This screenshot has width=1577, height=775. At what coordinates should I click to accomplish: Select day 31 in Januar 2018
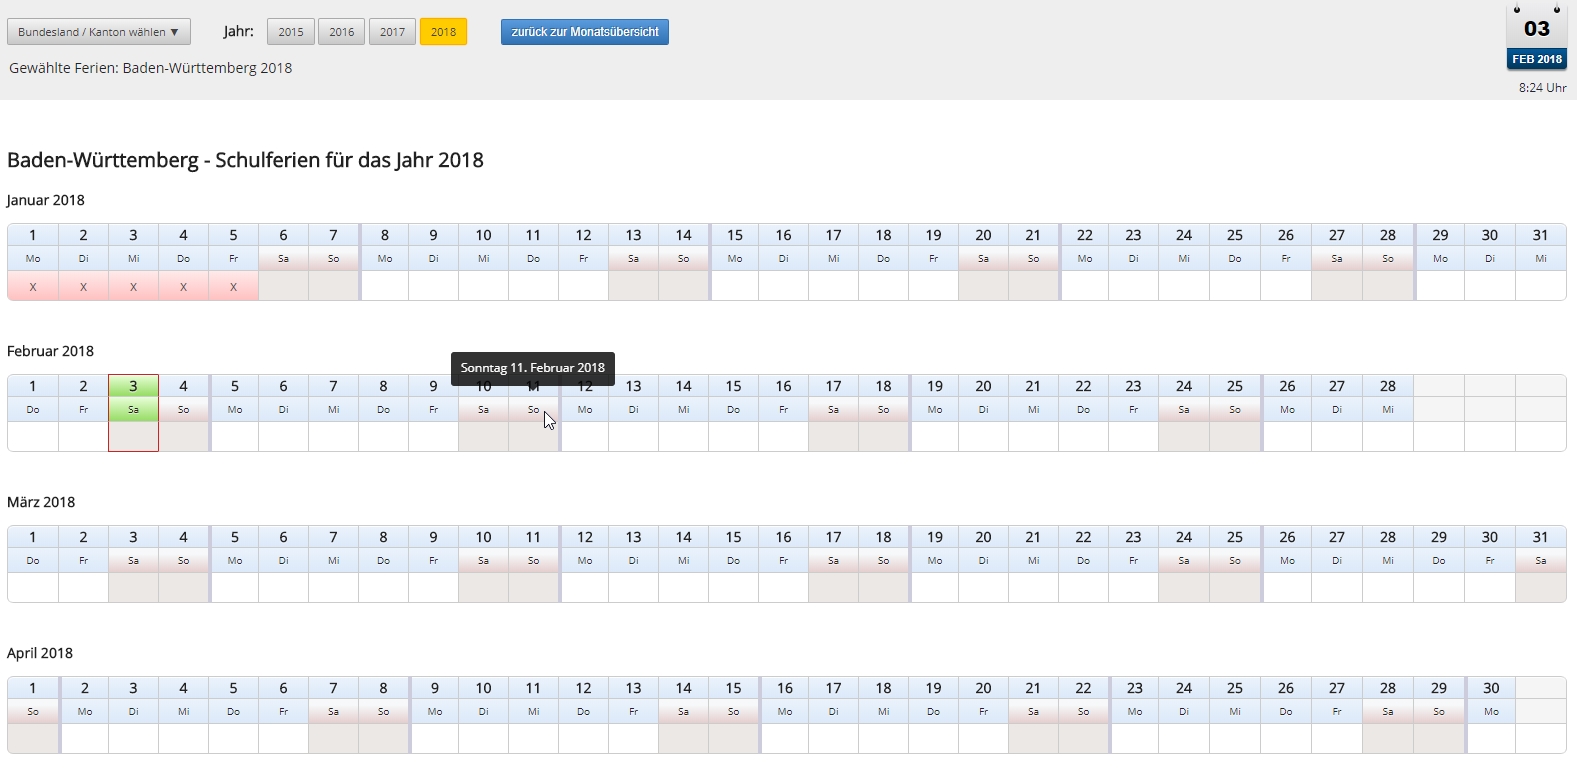(1541, 235)
